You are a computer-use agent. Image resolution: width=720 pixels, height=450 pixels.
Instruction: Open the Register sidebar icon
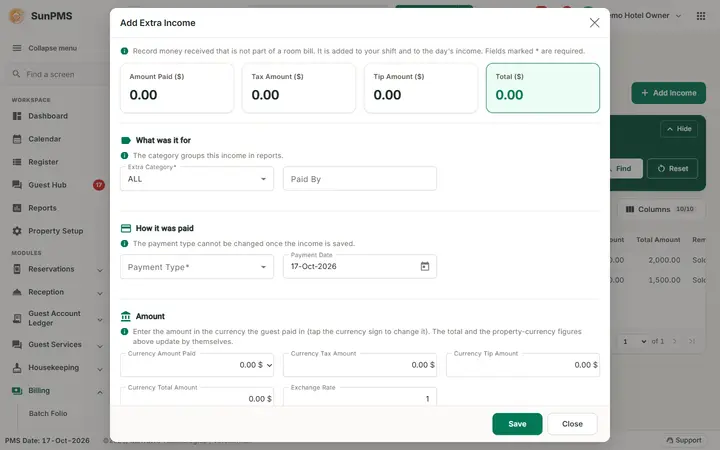17,162
